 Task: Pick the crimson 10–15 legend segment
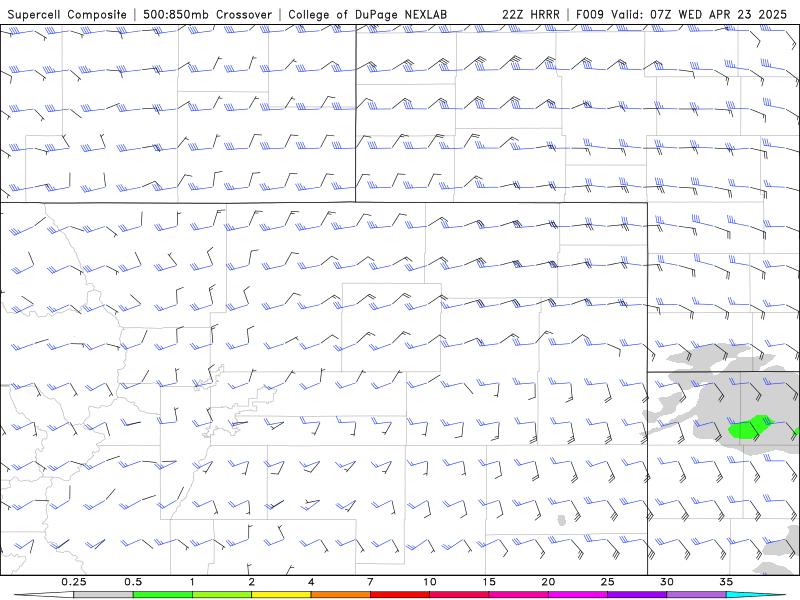pos(459,595)
